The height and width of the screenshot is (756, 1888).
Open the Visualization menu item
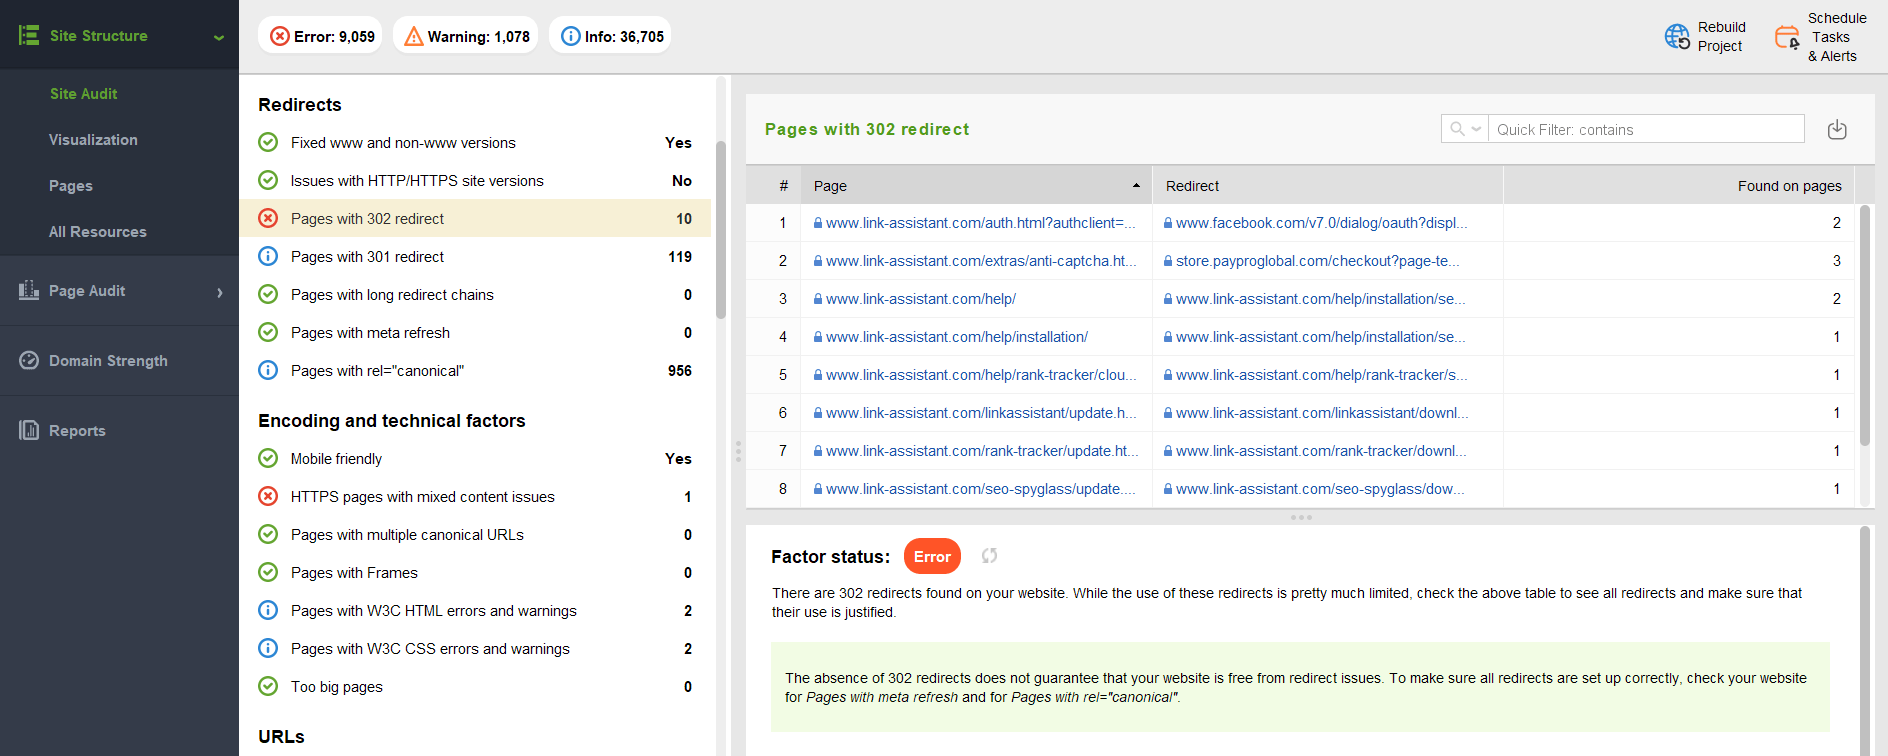93,139
